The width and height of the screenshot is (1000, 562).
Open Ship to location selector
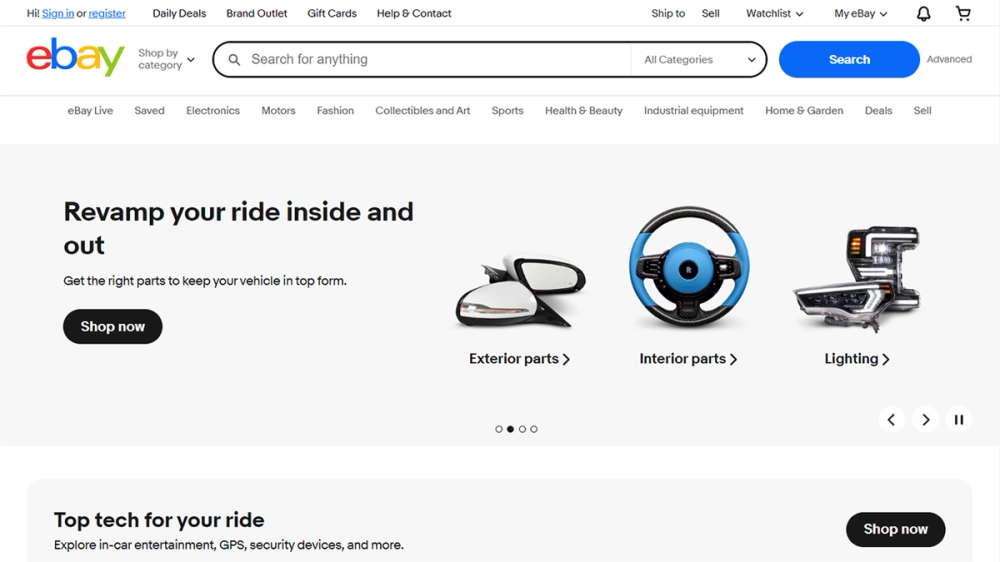click(x=668, y=13)
